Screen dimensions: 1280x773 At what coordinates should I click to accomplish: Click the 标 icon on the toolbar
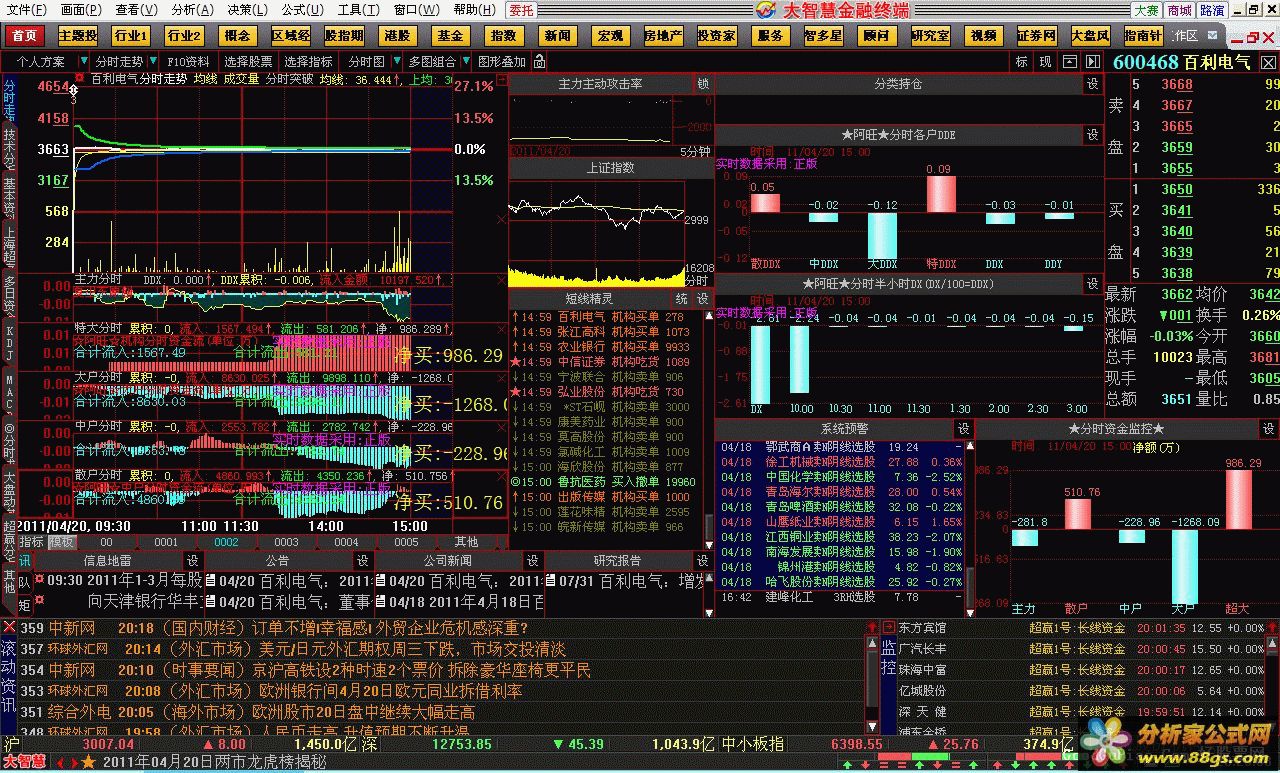point(1021,62)
